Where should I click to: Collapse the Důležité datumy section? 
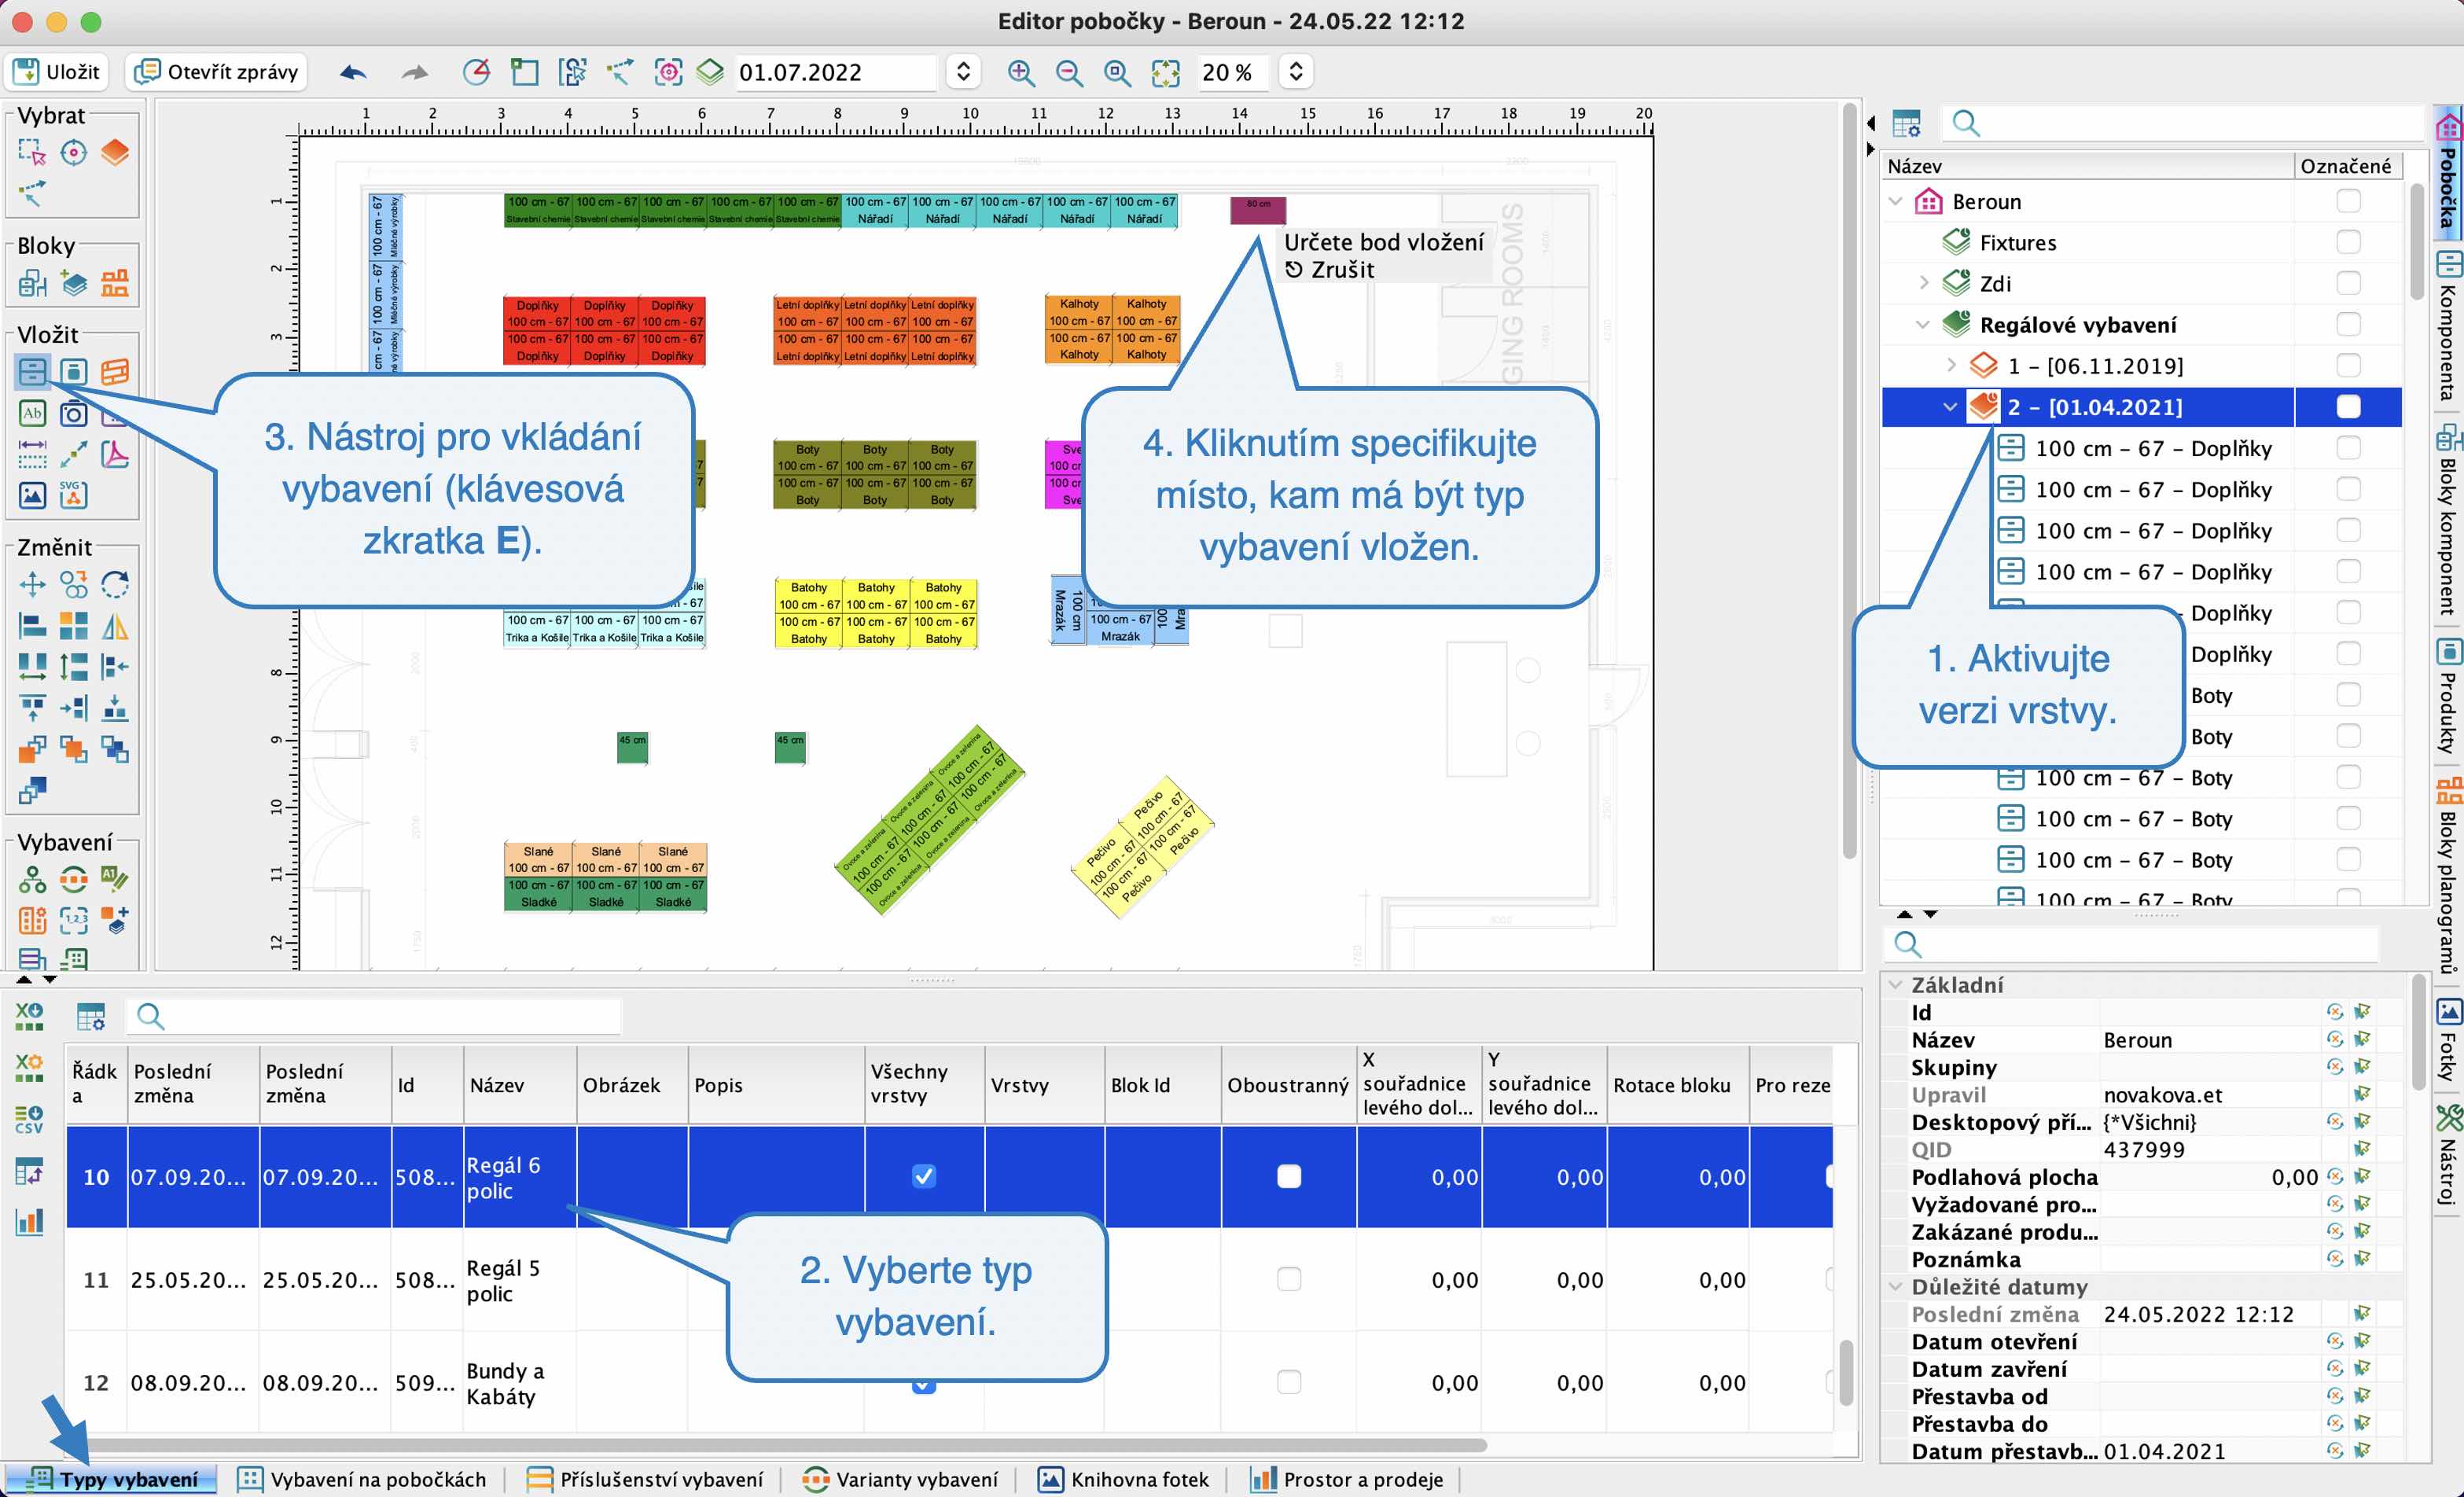tap(1895, 1287)
